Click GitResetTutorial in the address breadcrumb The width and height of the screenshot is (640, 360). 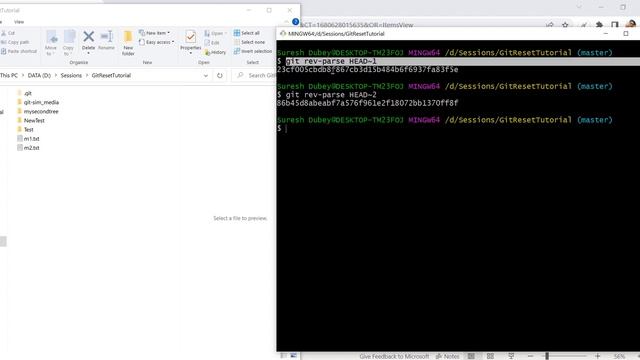pyautogui.click(x=111, y=76)
